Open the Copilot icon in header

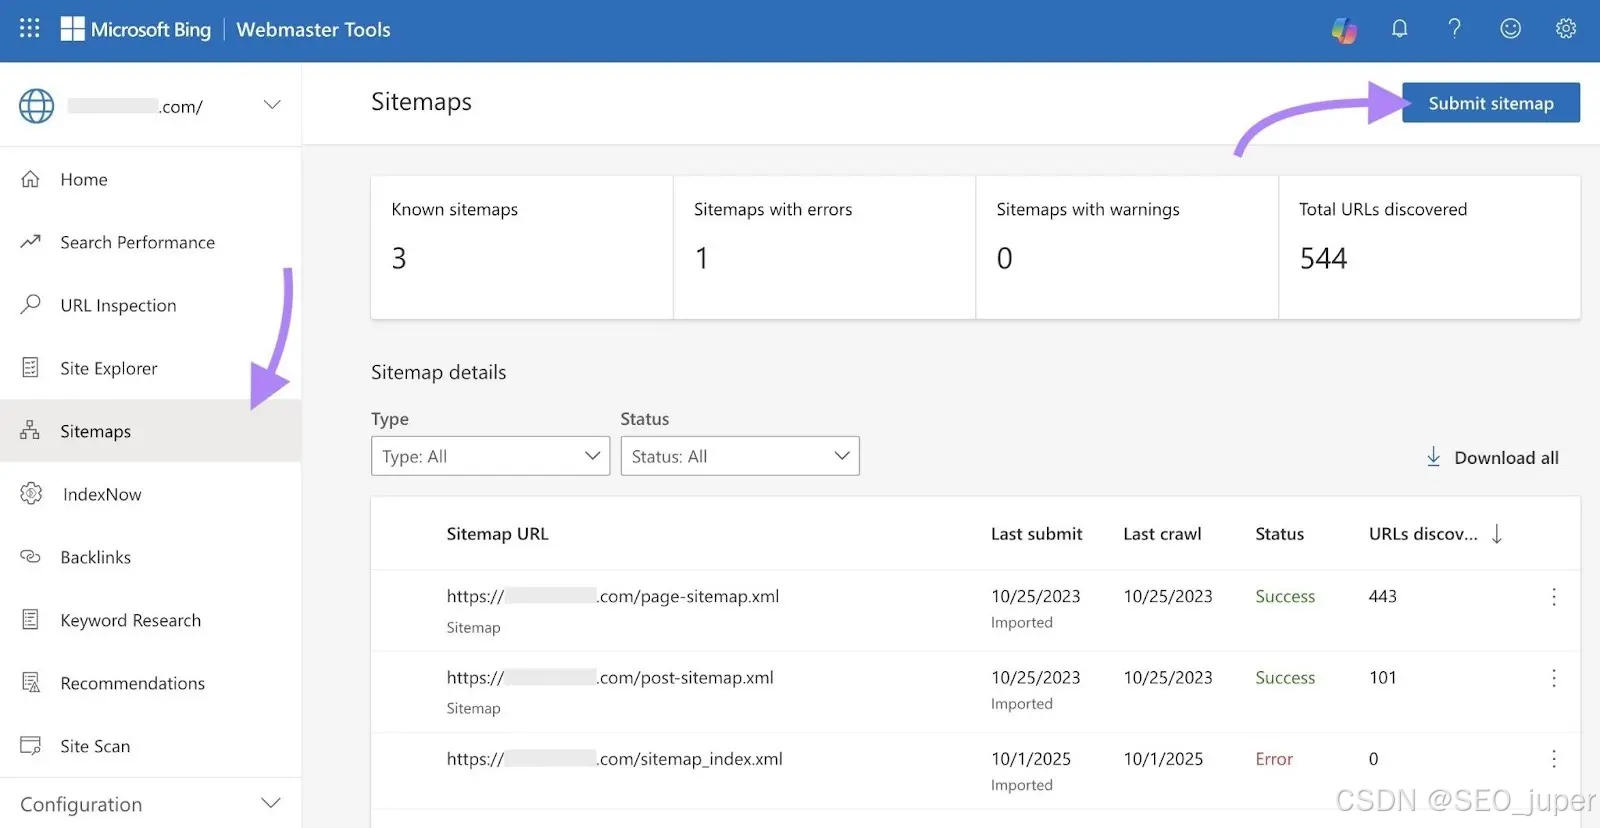tap(1345, 30)
